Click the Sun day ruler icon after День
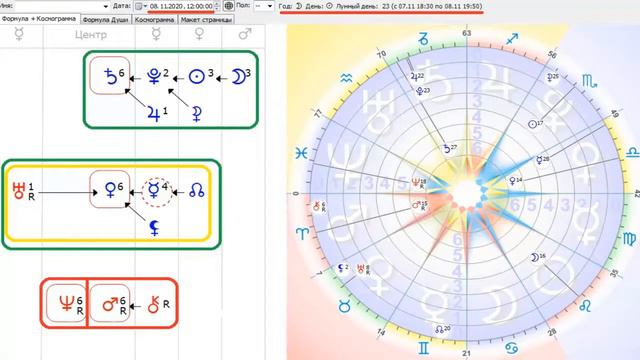This screenshot has width=640, height=360. tap(329, 6)
